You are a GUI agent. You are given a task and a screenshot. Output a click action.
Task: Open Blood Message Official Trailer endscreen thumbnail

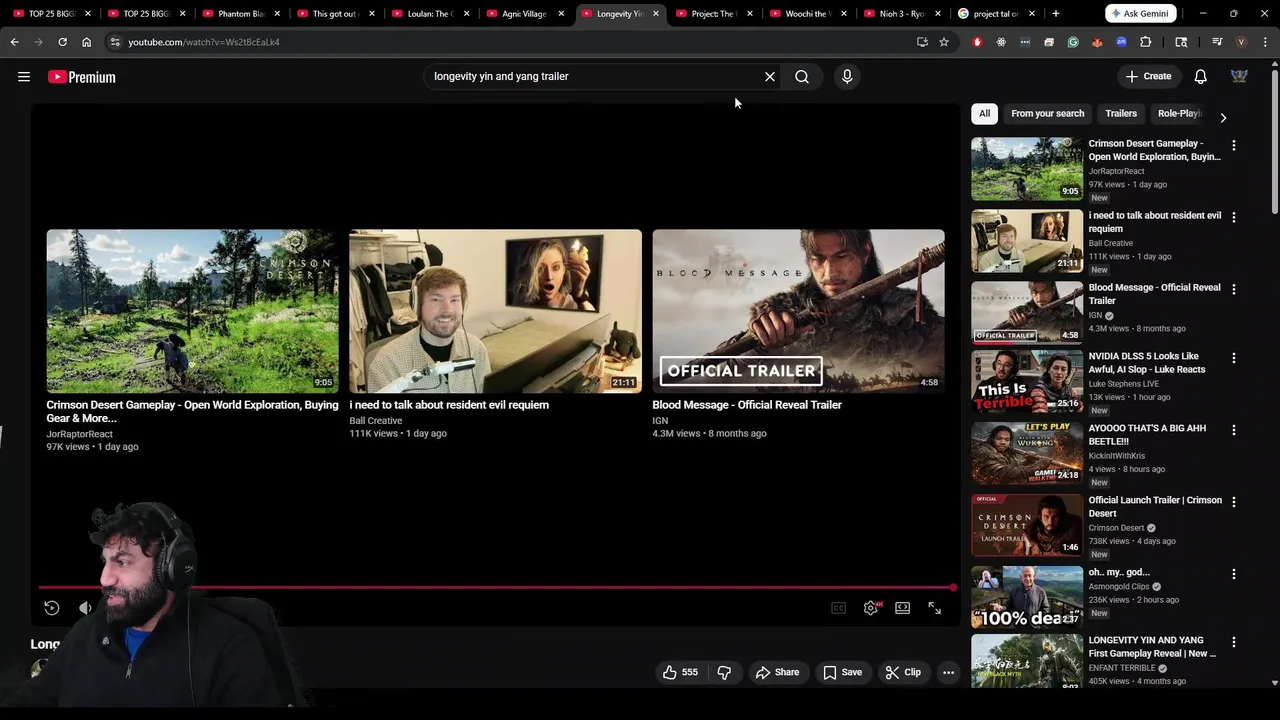(x=798, y=311)
